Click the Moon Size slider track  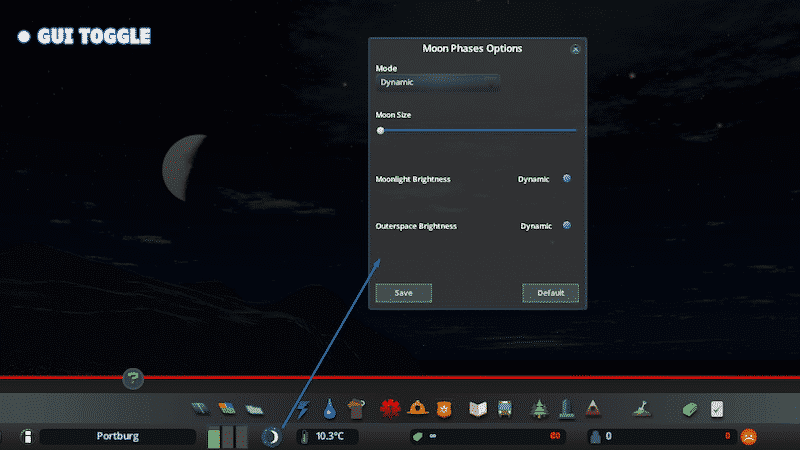(x=476, y=130)
